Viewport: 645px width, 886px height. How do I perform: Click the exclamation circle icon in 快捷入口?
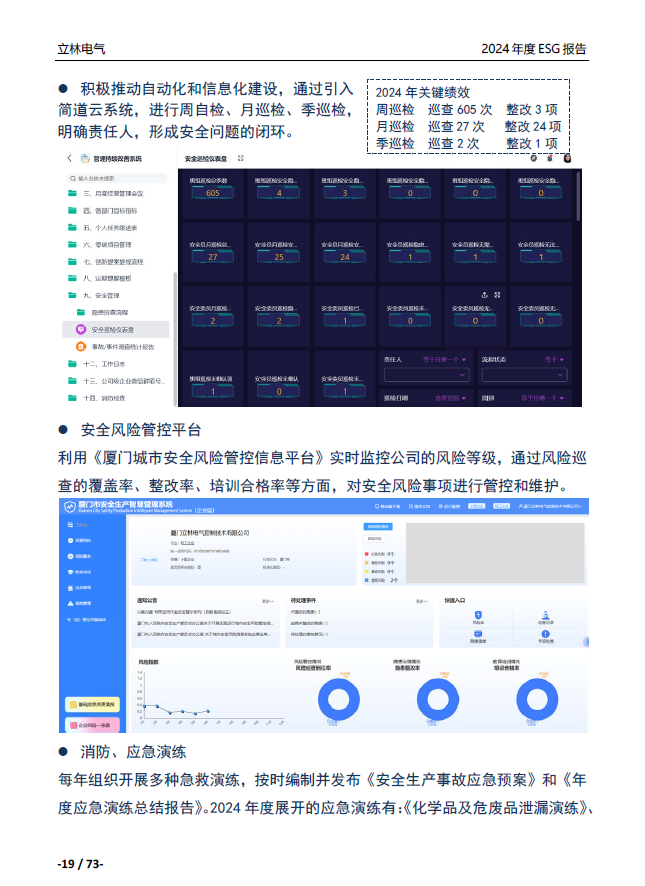545,634
